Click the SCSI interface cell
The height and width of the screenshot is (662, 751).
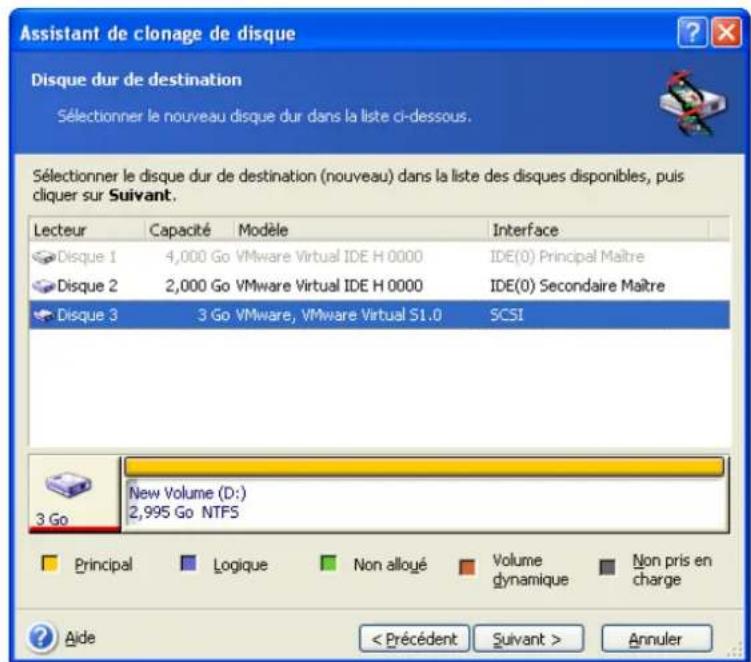pyautogui.click(x=506, y=315)
